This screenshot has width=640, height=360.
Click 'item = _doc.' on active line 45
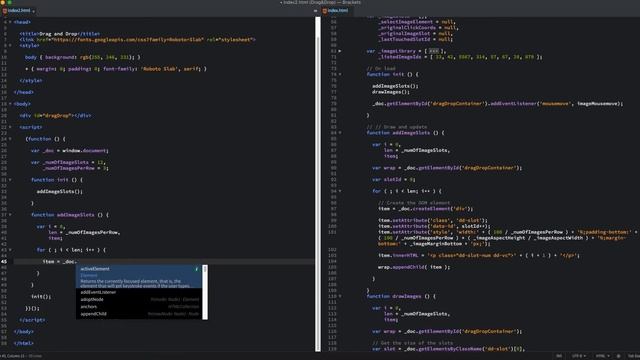pyautogui.click(x=60, y=262)
